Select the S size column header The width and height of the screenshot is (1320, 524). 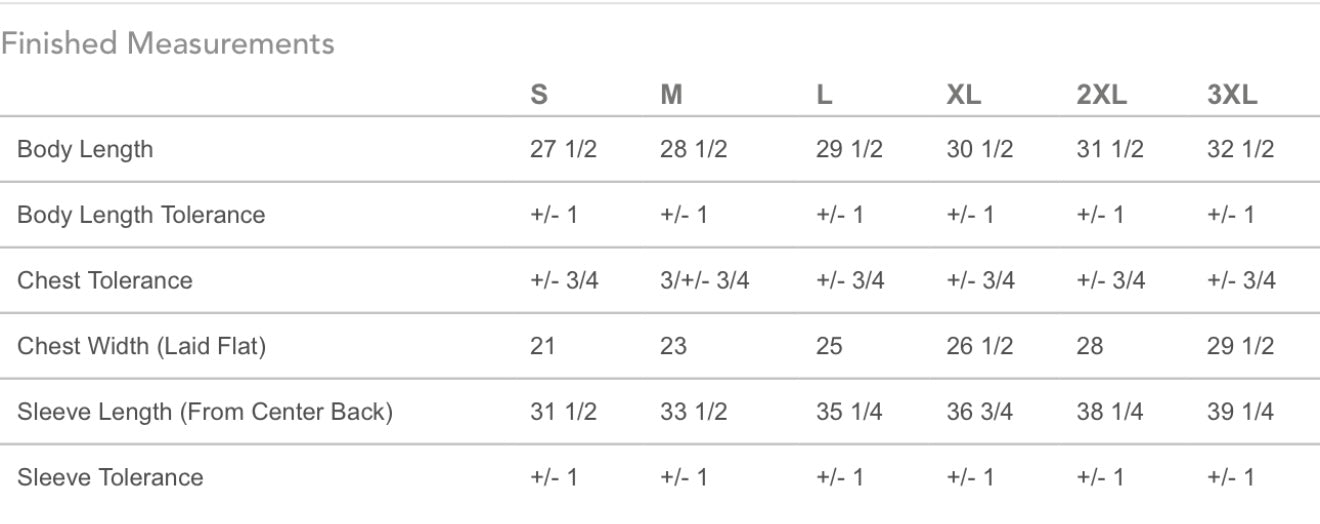(x=539, y=95)
